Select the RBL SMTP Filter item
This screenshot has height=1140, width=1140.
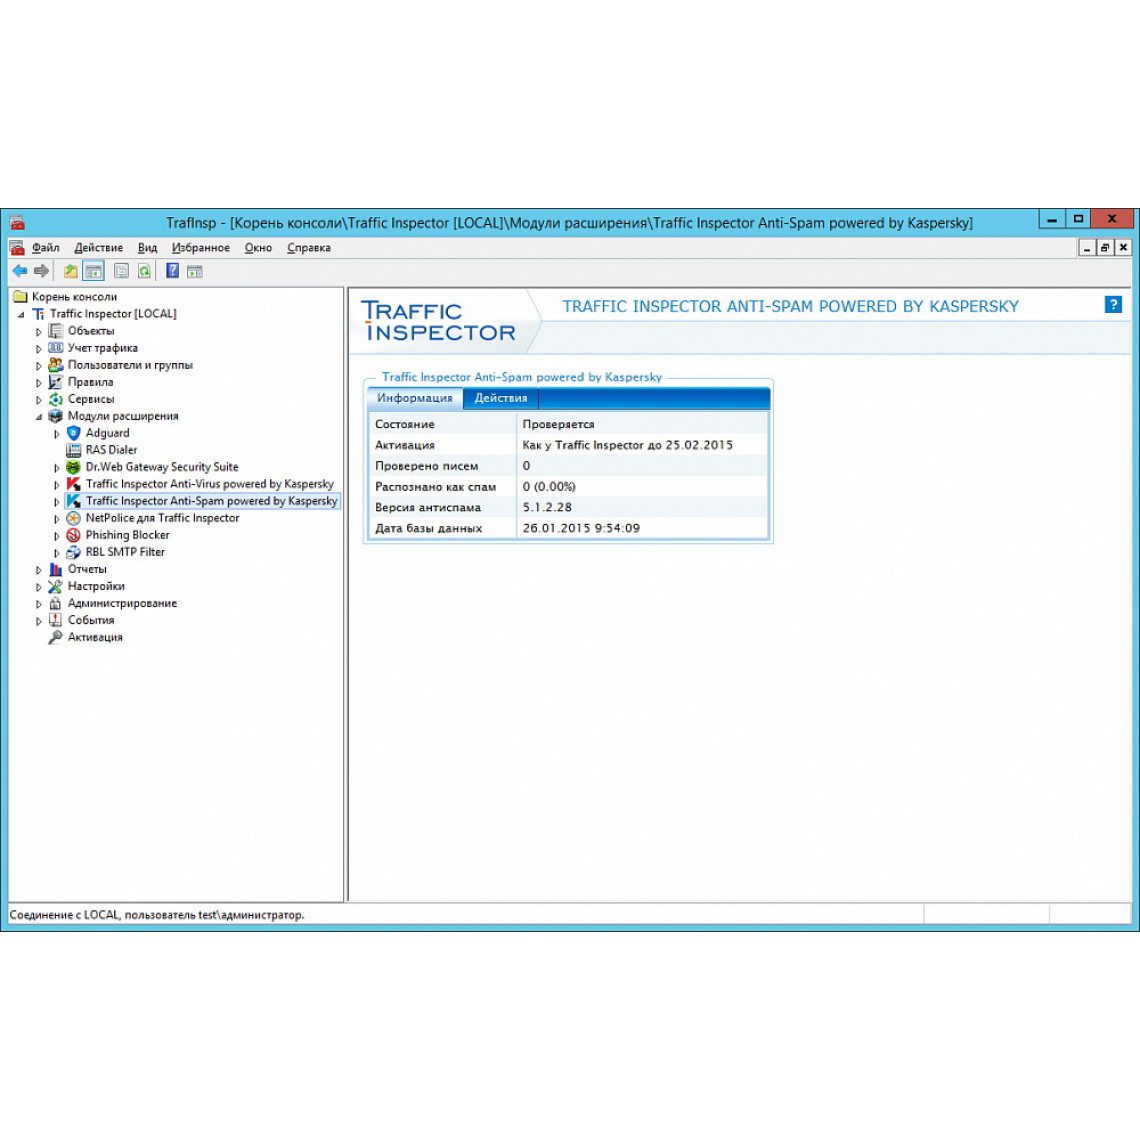[x=125, y=552]
